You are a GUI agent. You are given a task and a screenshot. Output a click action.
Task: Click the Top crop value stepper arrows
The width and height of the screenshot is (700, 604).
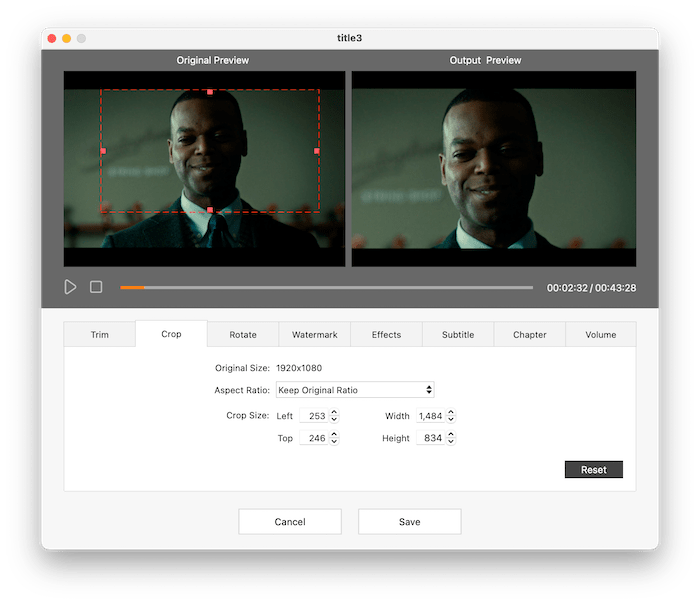tap(334, 439)
